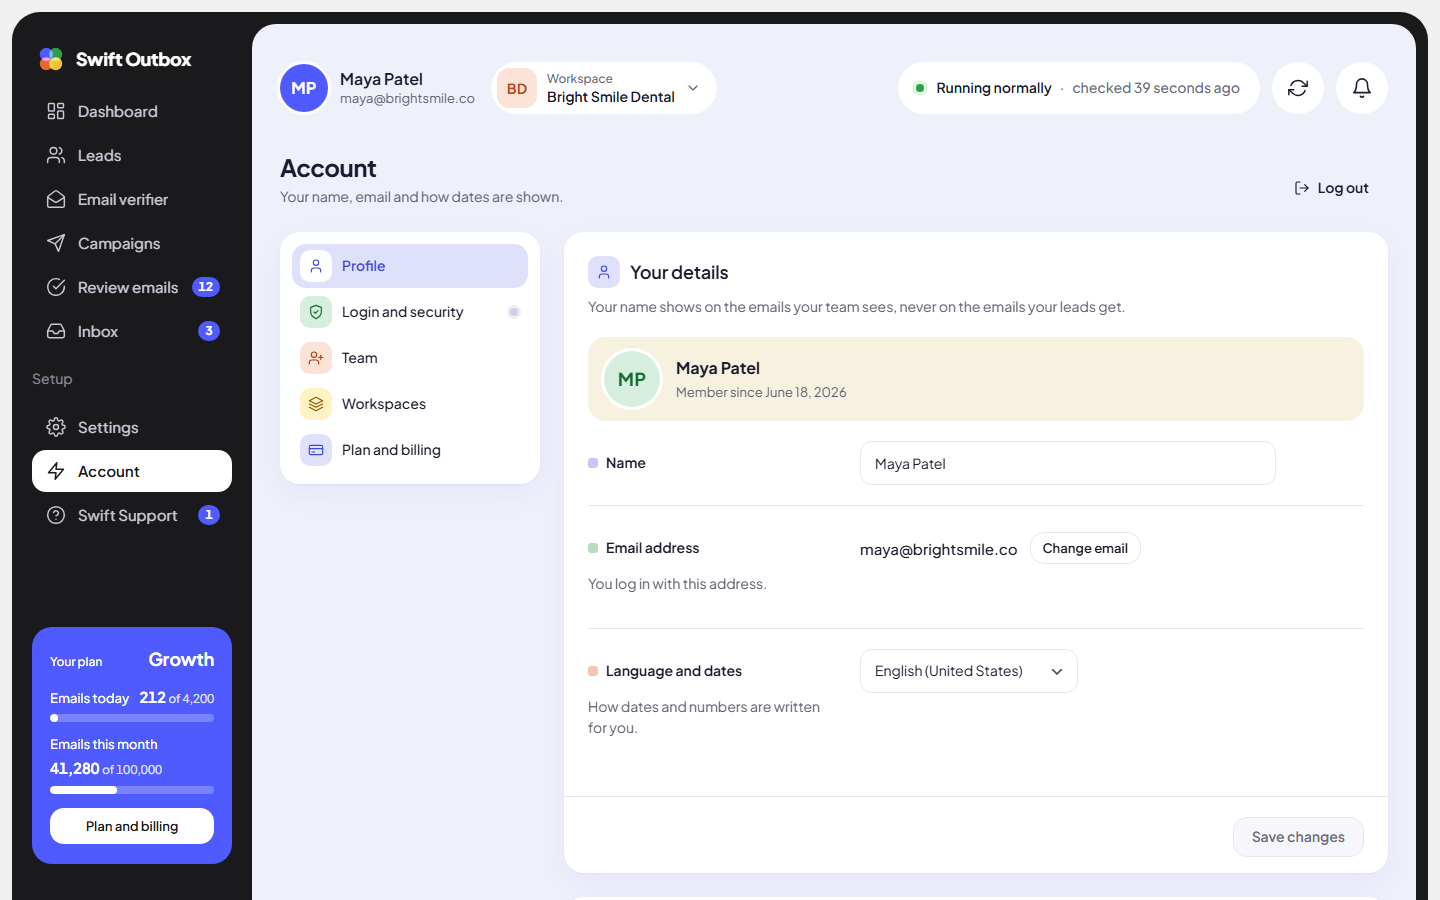This screenshot has width=1440, height=900.
Task: Click the email address beside Change email
Action: [938, 549]
